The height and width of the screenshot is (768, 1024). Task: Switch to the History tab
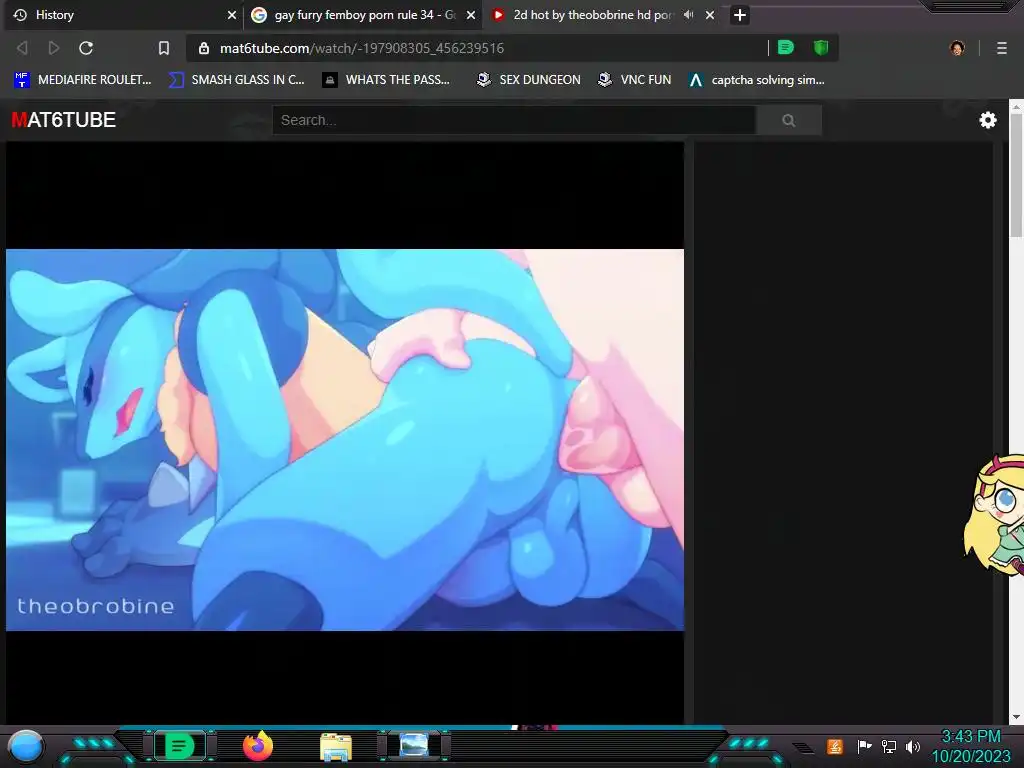coord(124,15)
